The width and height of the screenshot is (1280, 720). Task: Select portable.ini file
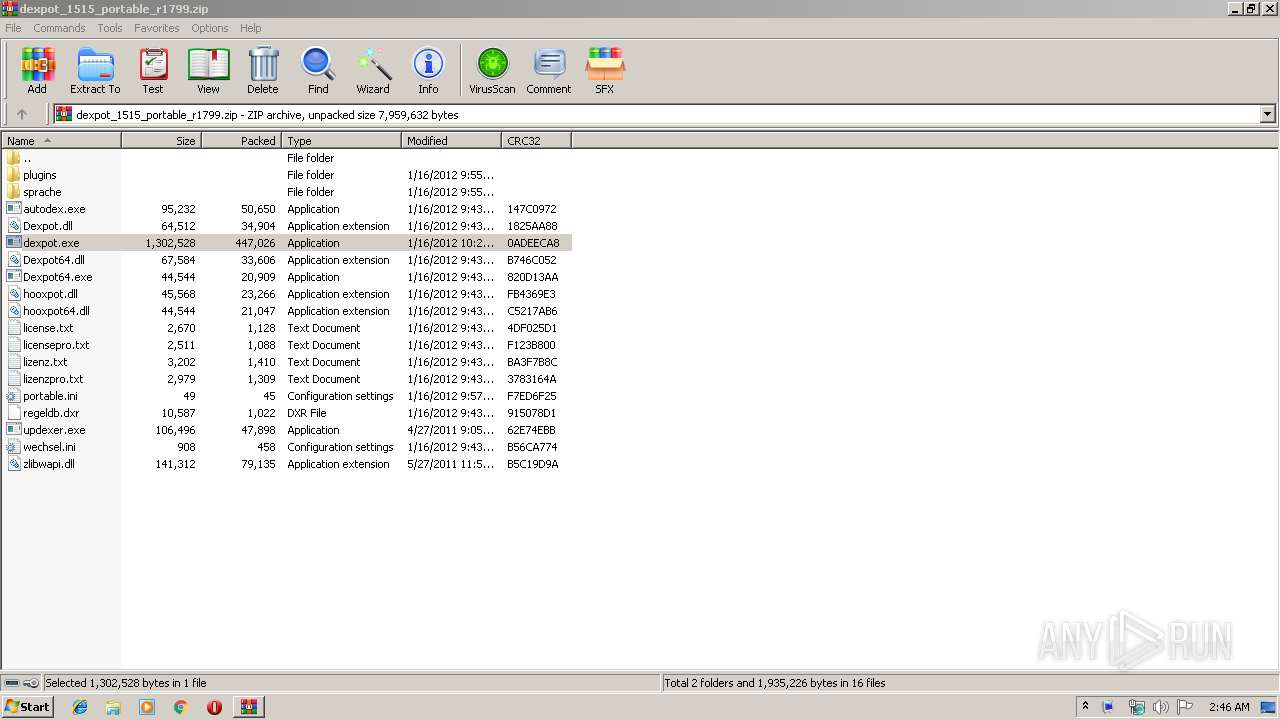click(50, 396)
